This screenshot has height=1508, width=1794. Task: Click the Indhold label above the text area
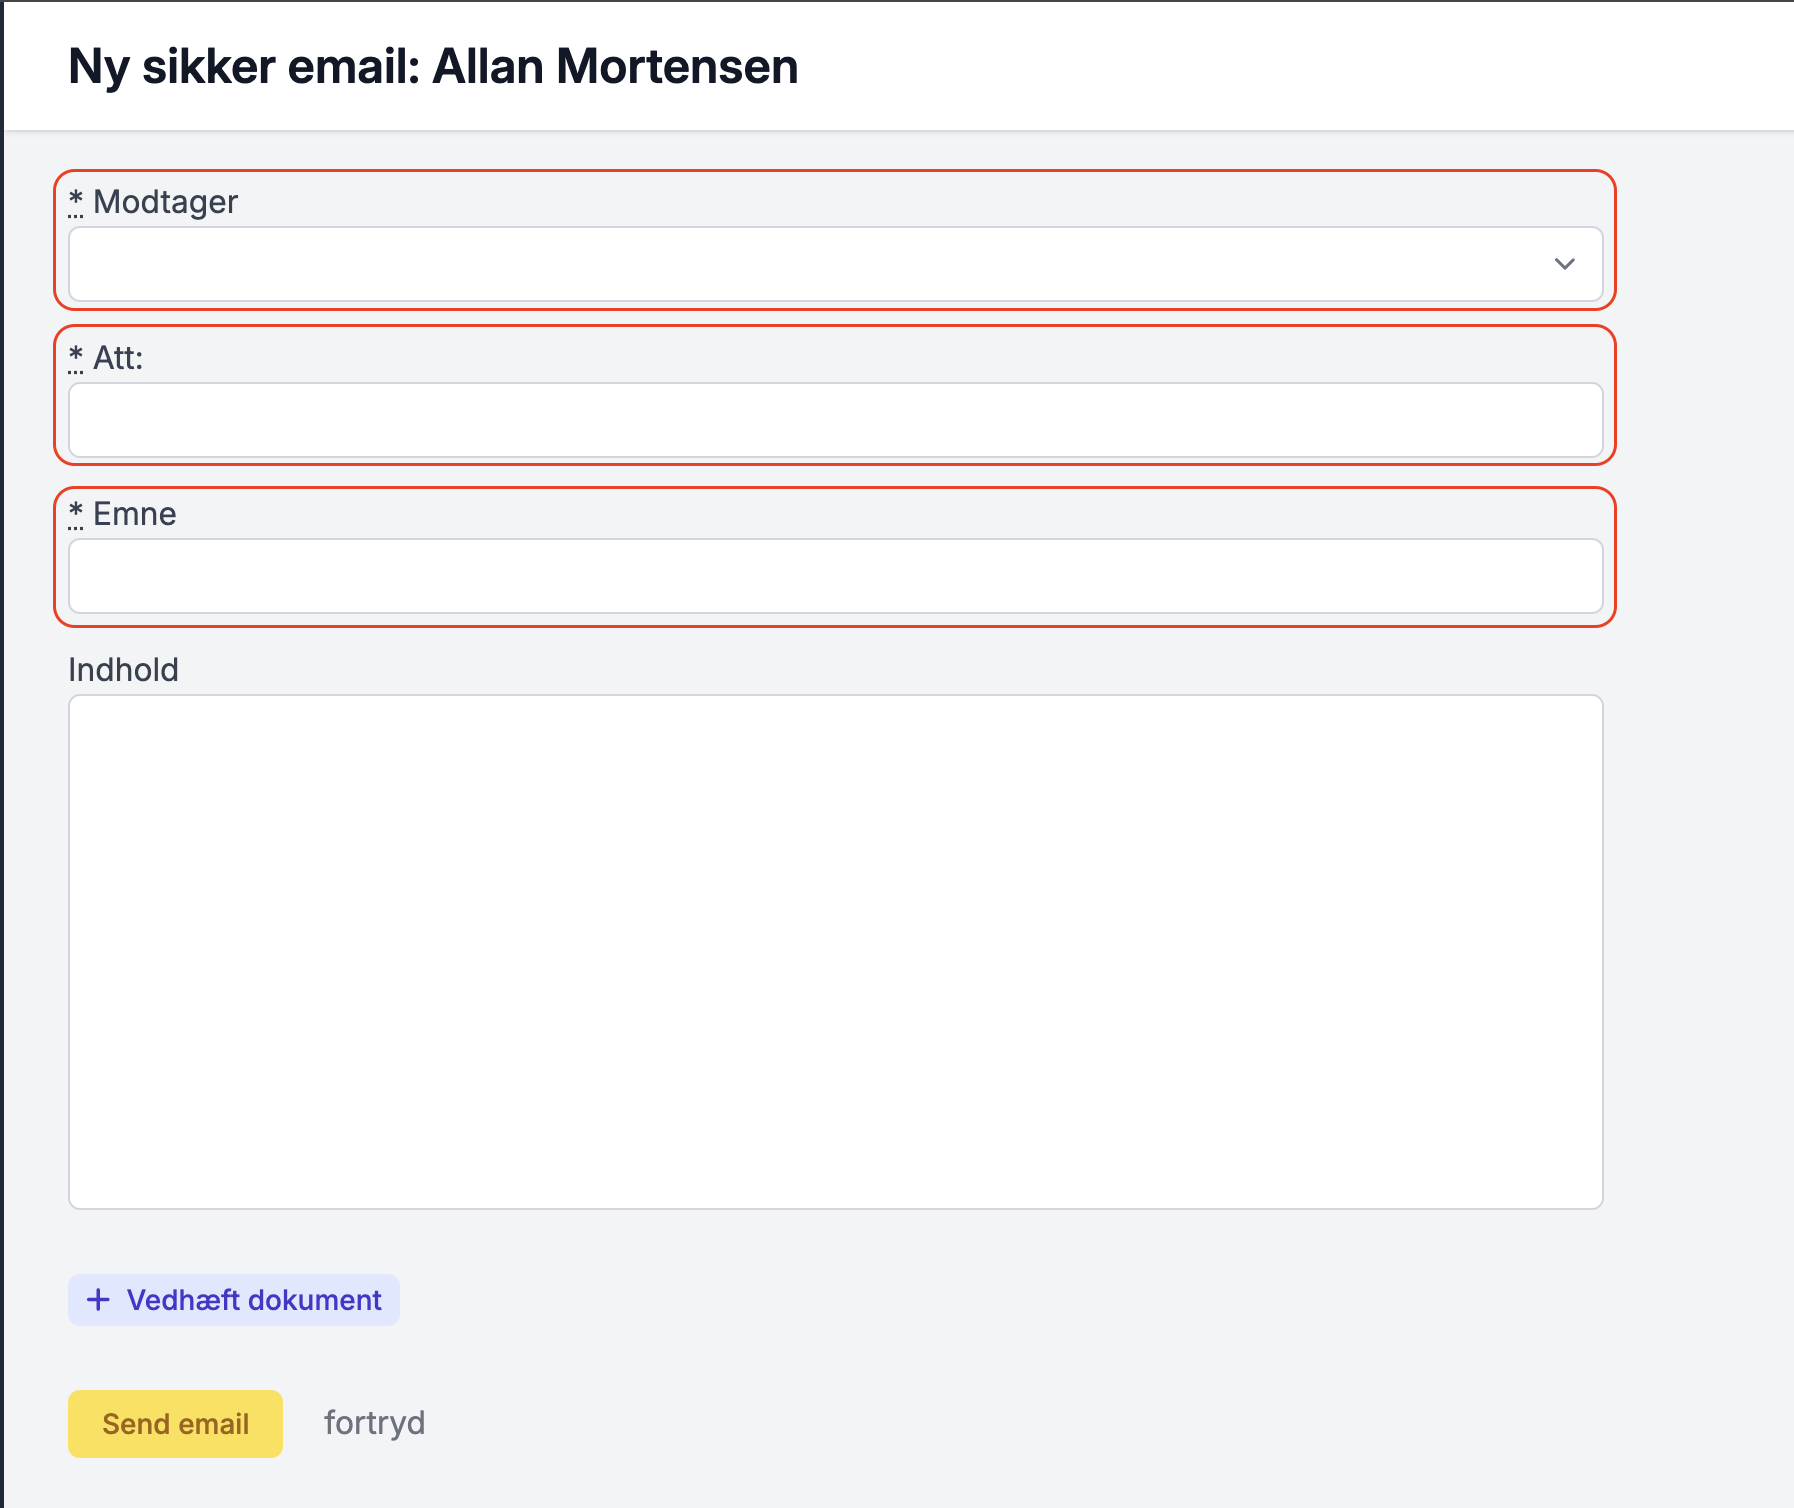(123, 670)
